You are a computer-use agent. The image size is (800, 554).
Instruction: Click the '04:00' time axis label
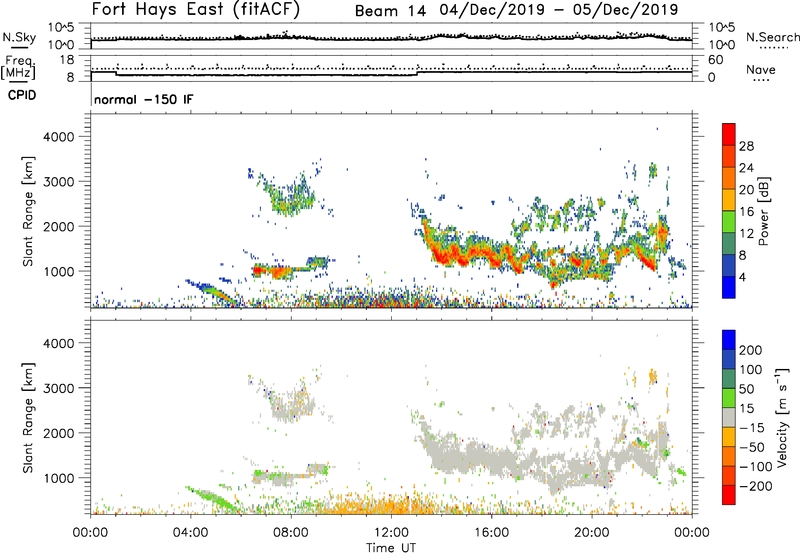tap(191, 533)
